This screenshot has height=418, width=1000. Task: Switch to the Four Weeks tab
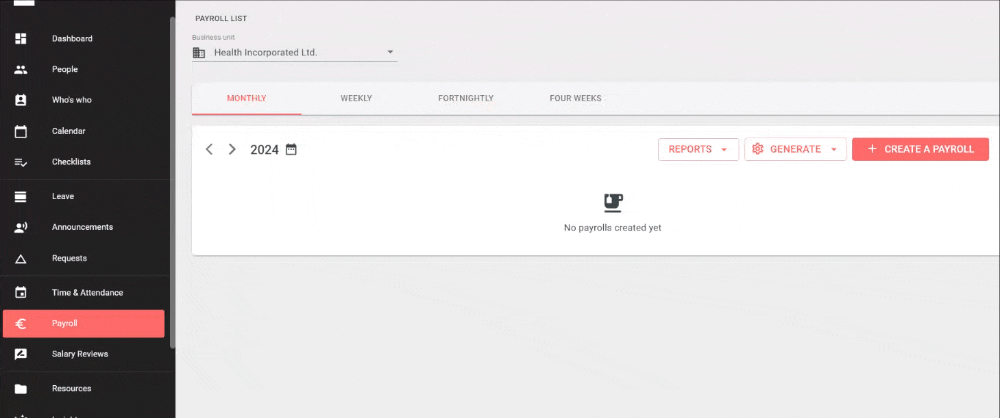575,98
